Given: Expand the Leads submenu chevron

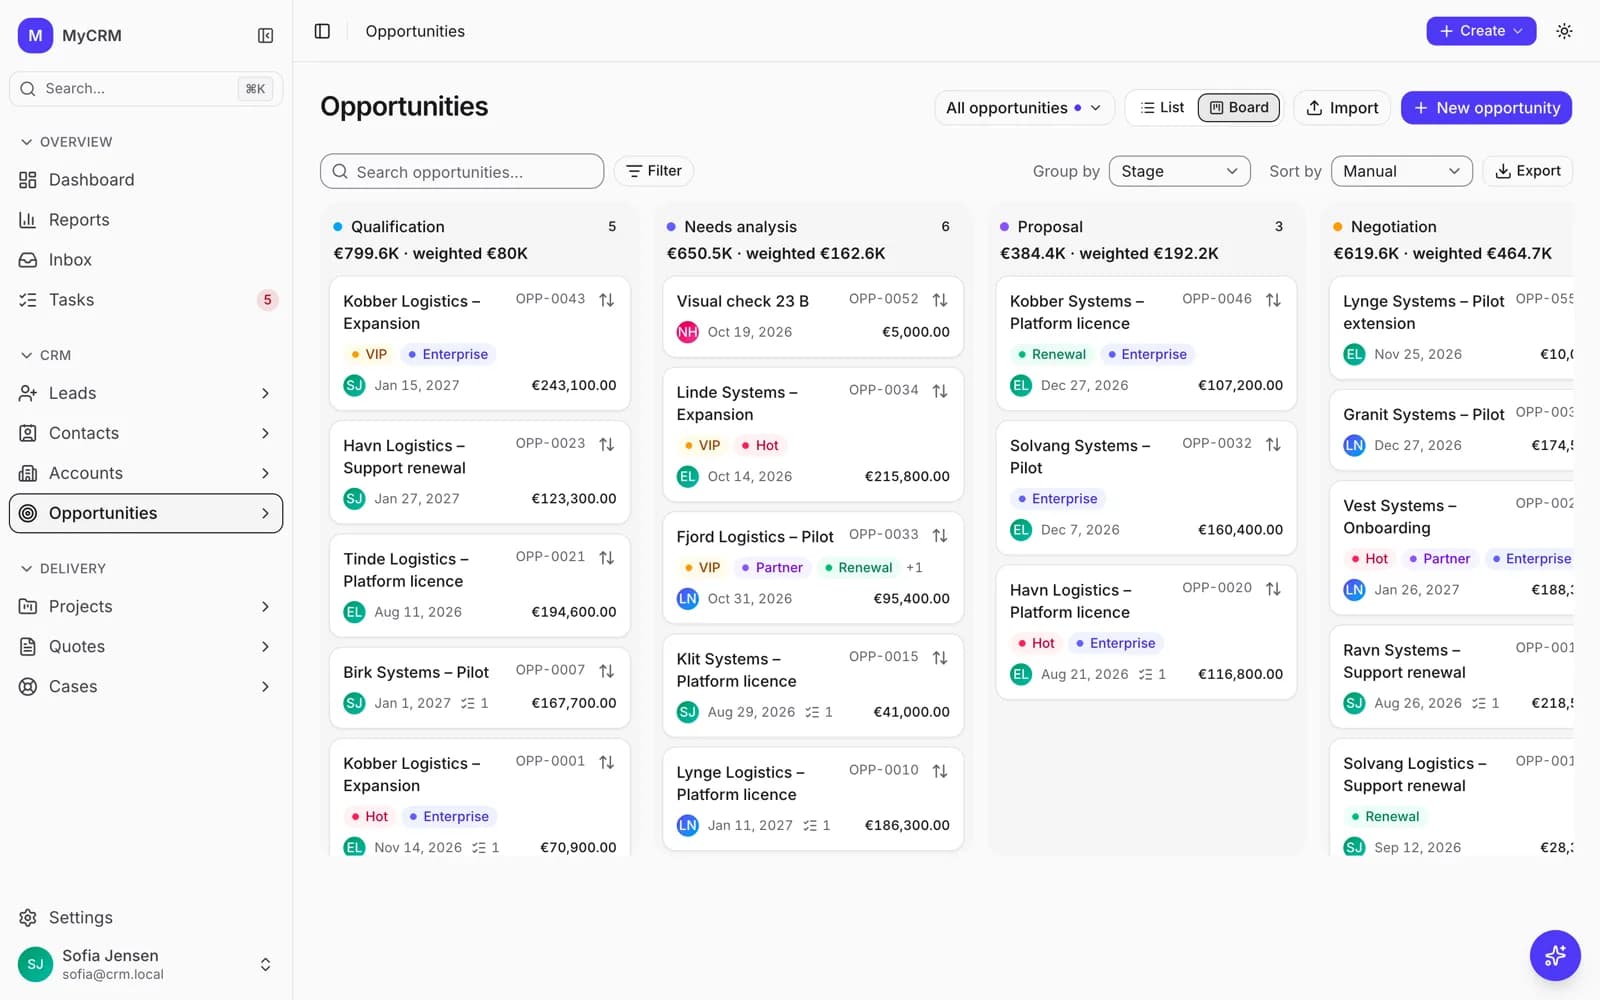Looking at the screenshot, I should tap(265, 394).
